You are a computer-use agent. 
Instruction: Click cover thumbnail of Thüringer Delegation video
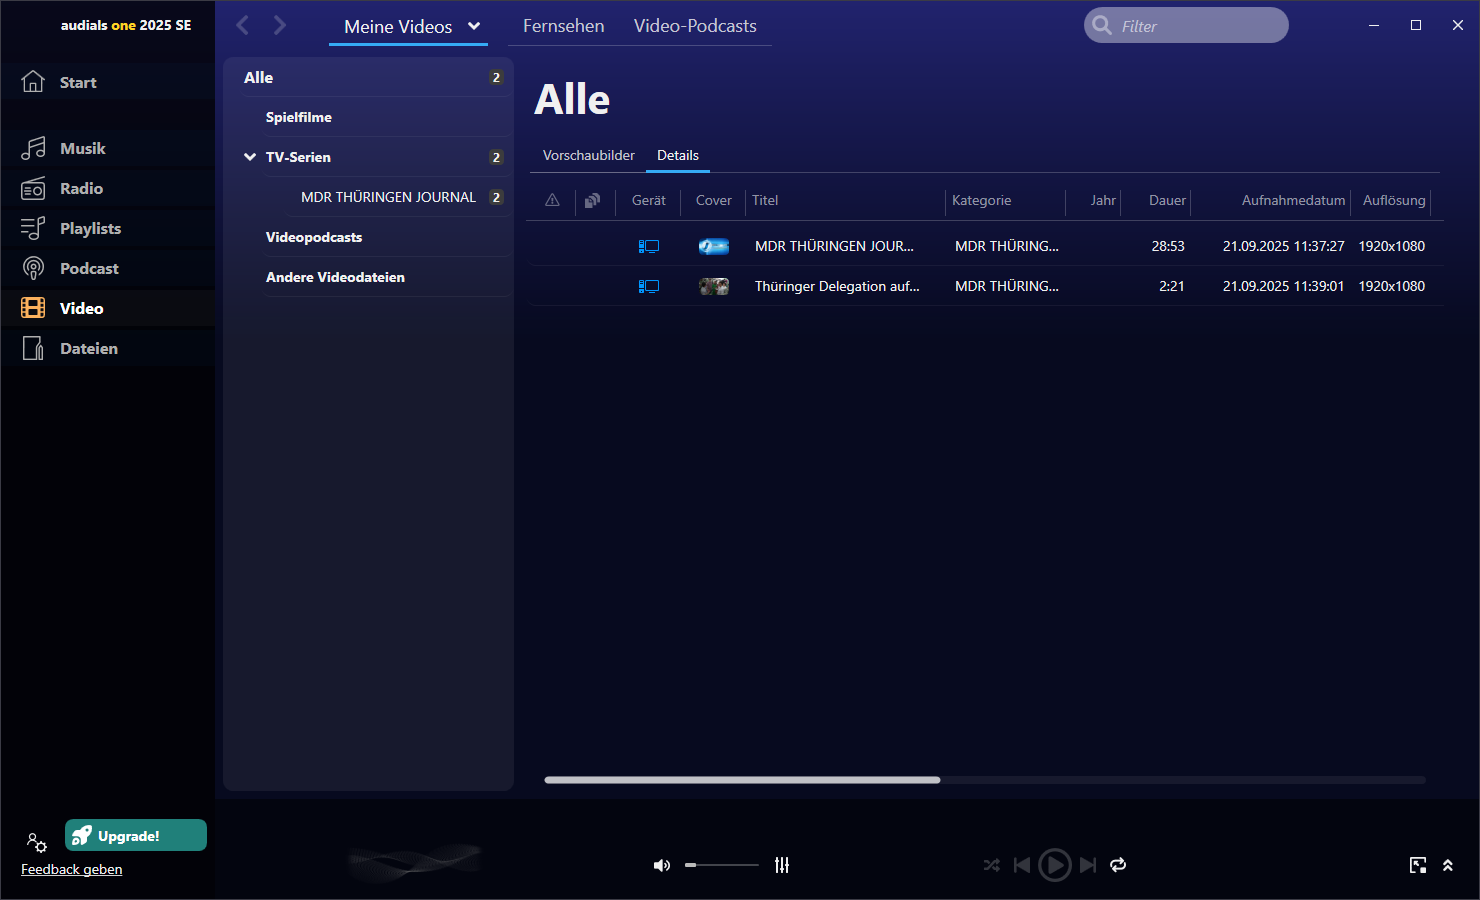pos(714,286)
